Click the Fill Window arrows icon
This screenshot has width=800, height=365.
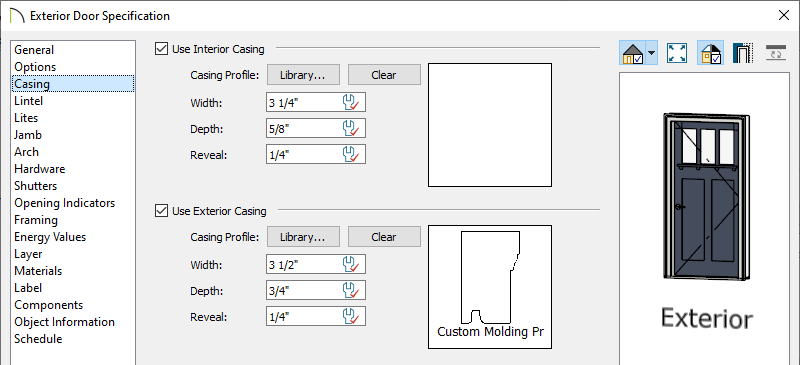click(677, 53)
